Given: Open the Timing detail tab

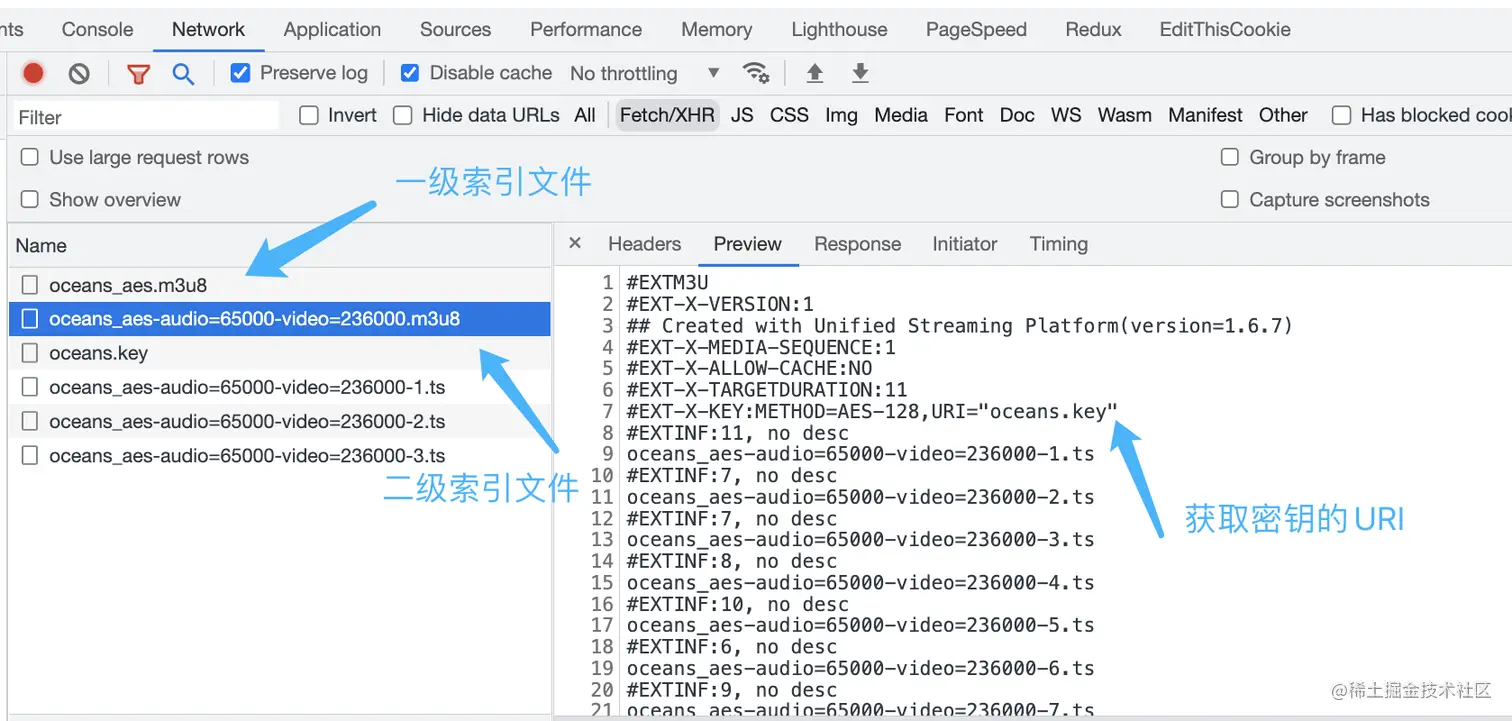Looking at the screenshot, I should 1059,243.
